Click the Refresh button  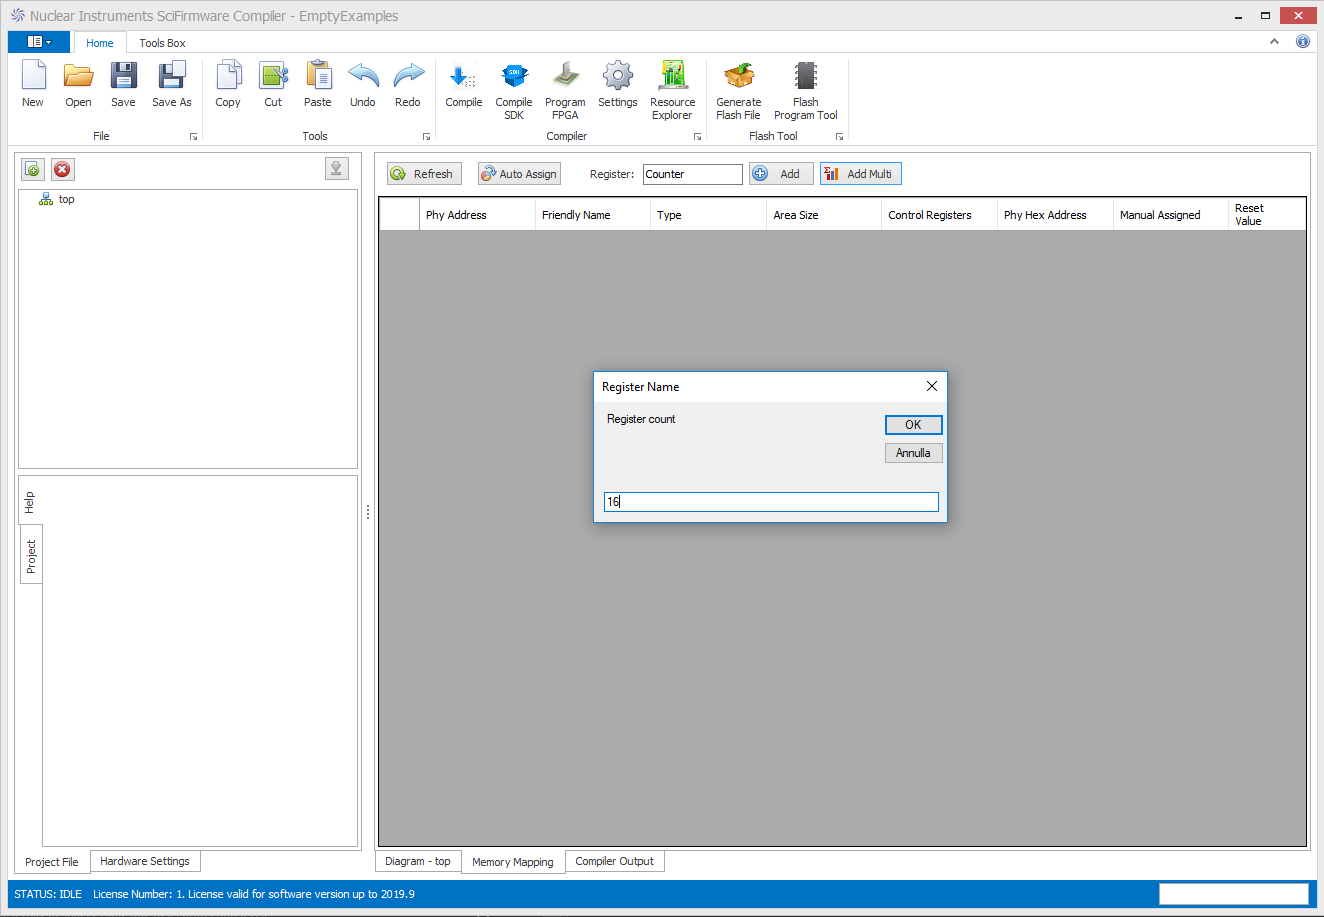424,174
